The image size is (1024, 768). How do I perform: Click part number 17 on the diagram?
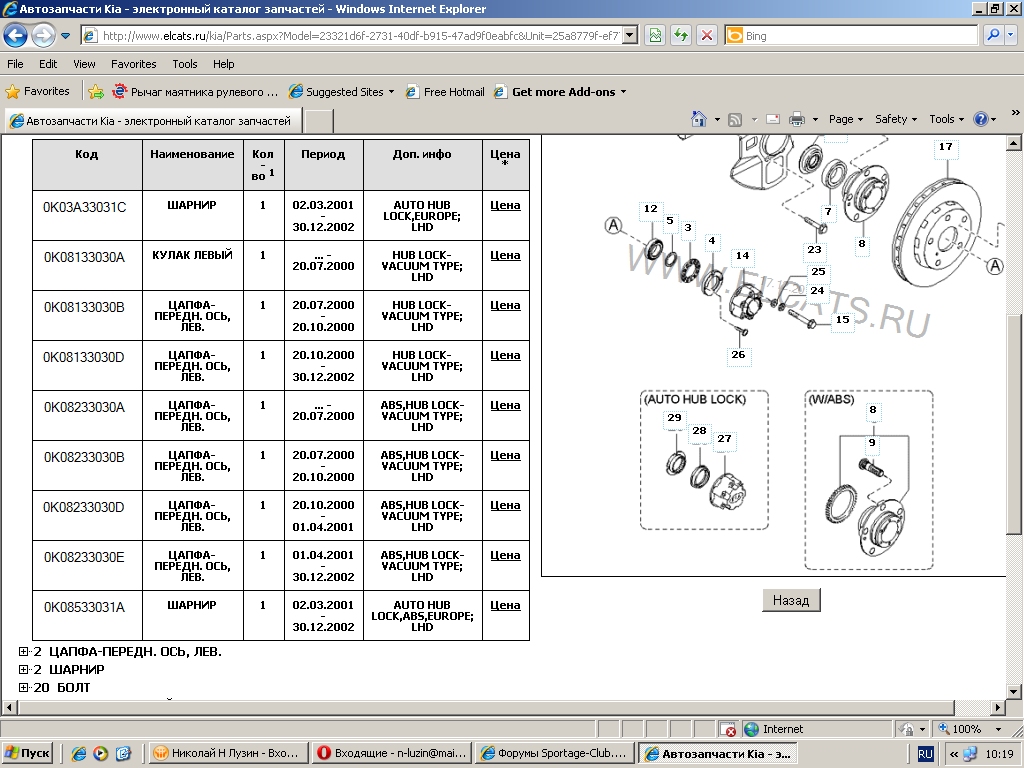pos(946,147)
